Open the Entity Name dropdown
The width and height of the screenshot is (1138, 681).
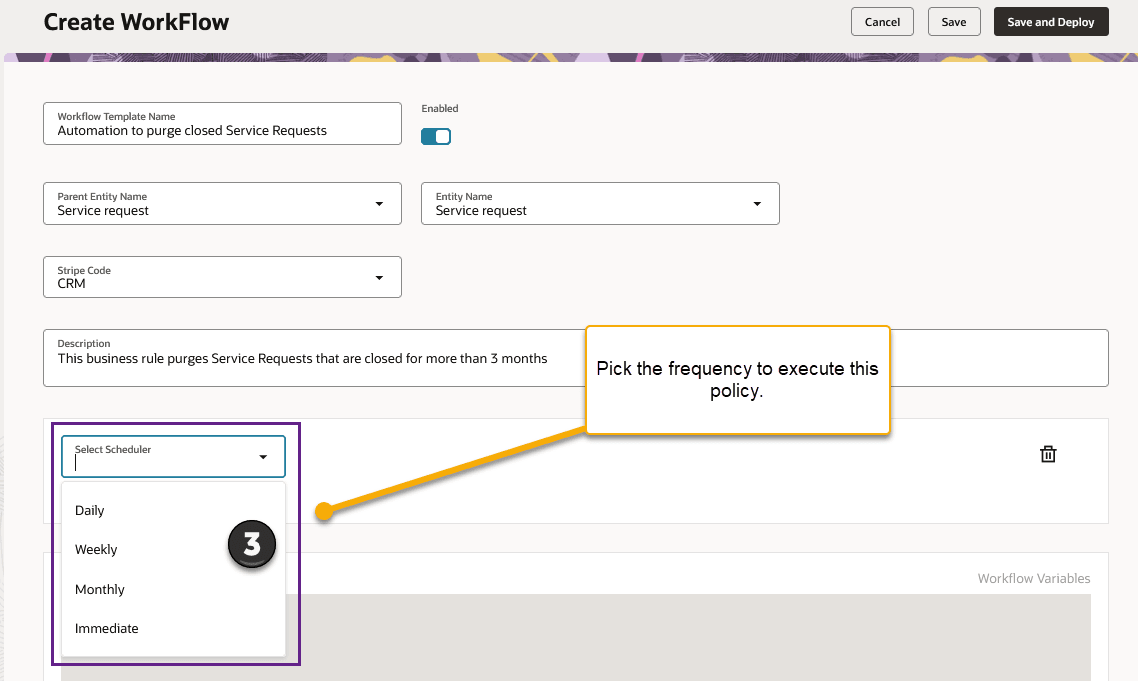point(757,203)
